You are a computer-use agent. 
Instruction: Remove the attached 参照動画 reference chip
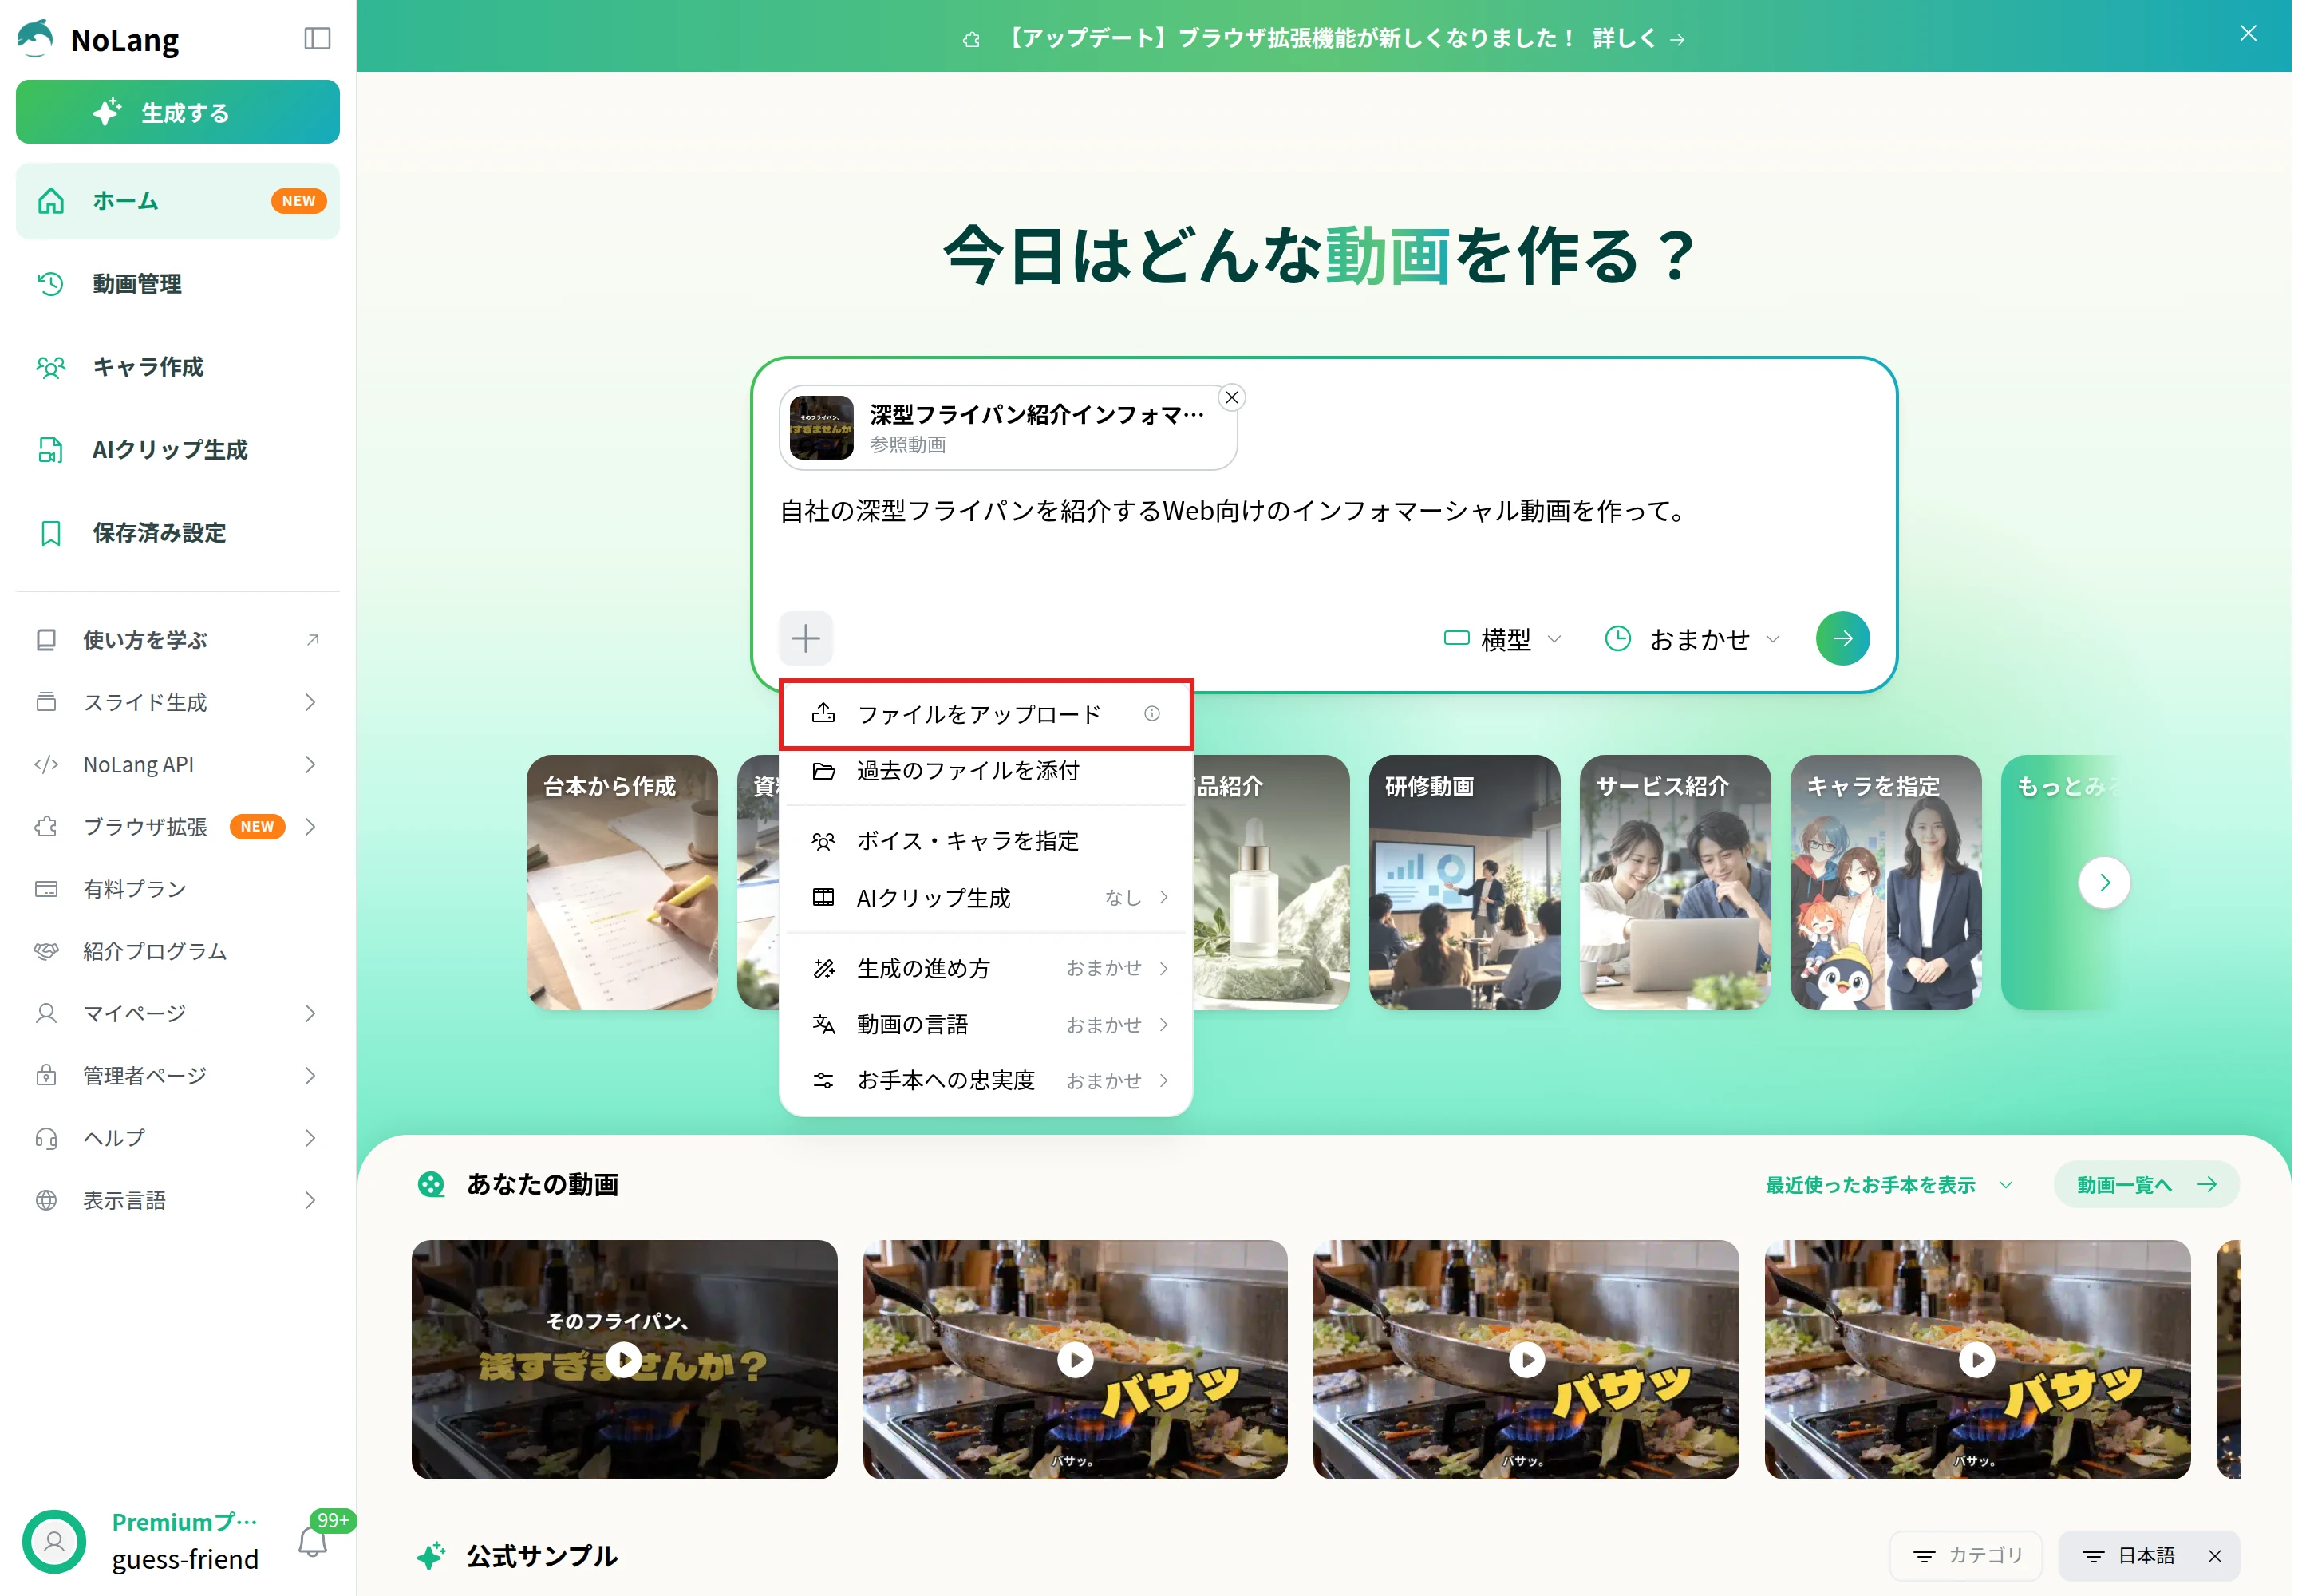tap(1232, 398)
